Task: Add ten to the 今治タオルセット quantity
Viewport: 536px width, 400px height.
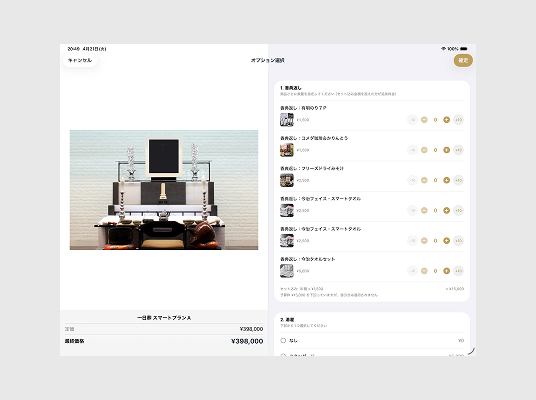Action: tap(458, 271)
